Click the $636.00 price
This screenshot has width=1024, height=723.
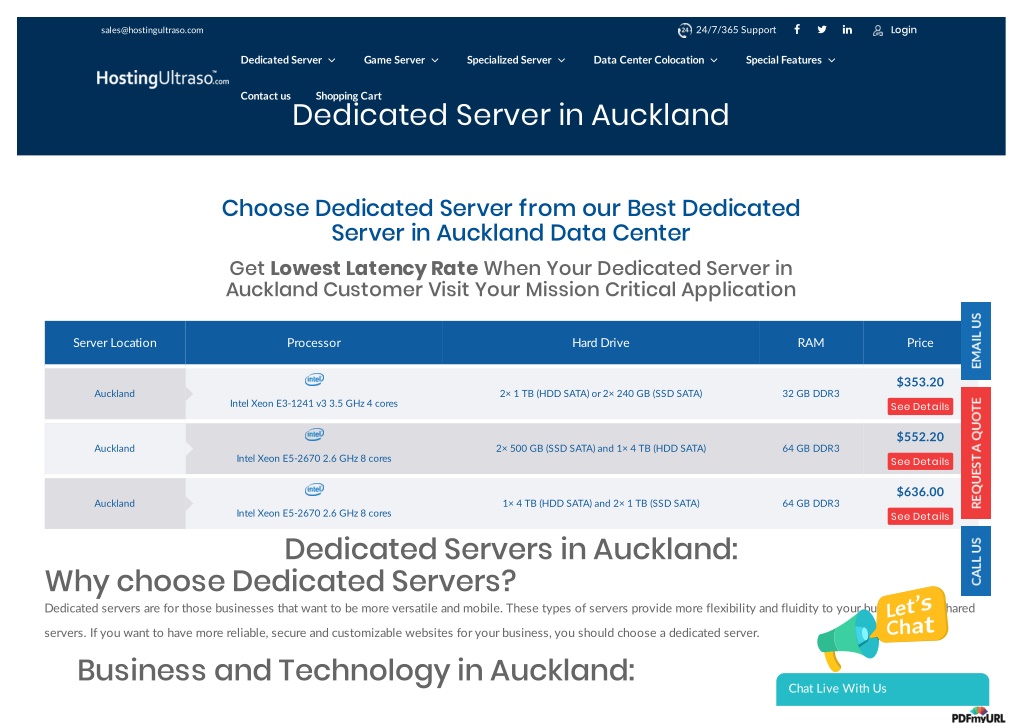[x=920, y=492]
